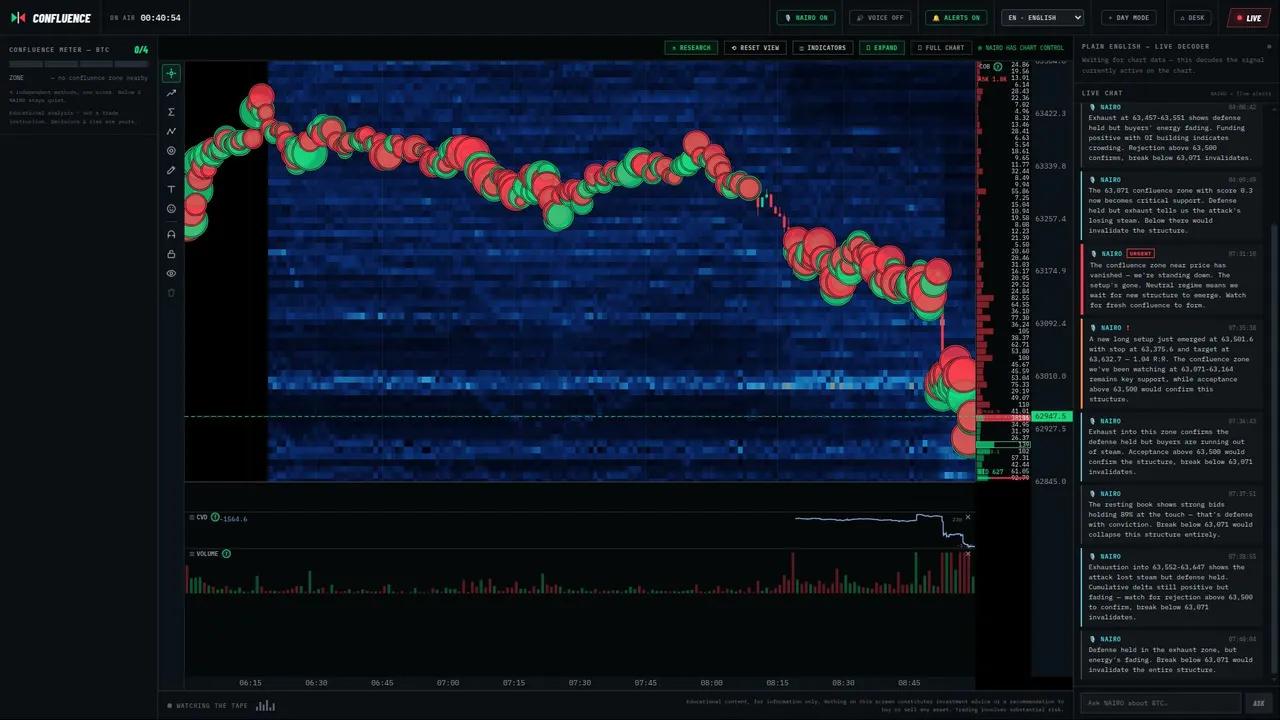
Task: Click the LIVE CHAT section heading
Action: point(1102,93)
